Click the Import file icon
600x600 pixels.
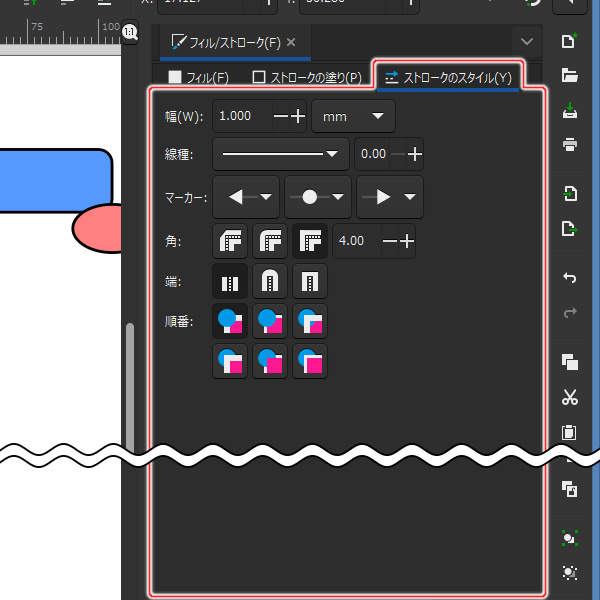[570, 193]
